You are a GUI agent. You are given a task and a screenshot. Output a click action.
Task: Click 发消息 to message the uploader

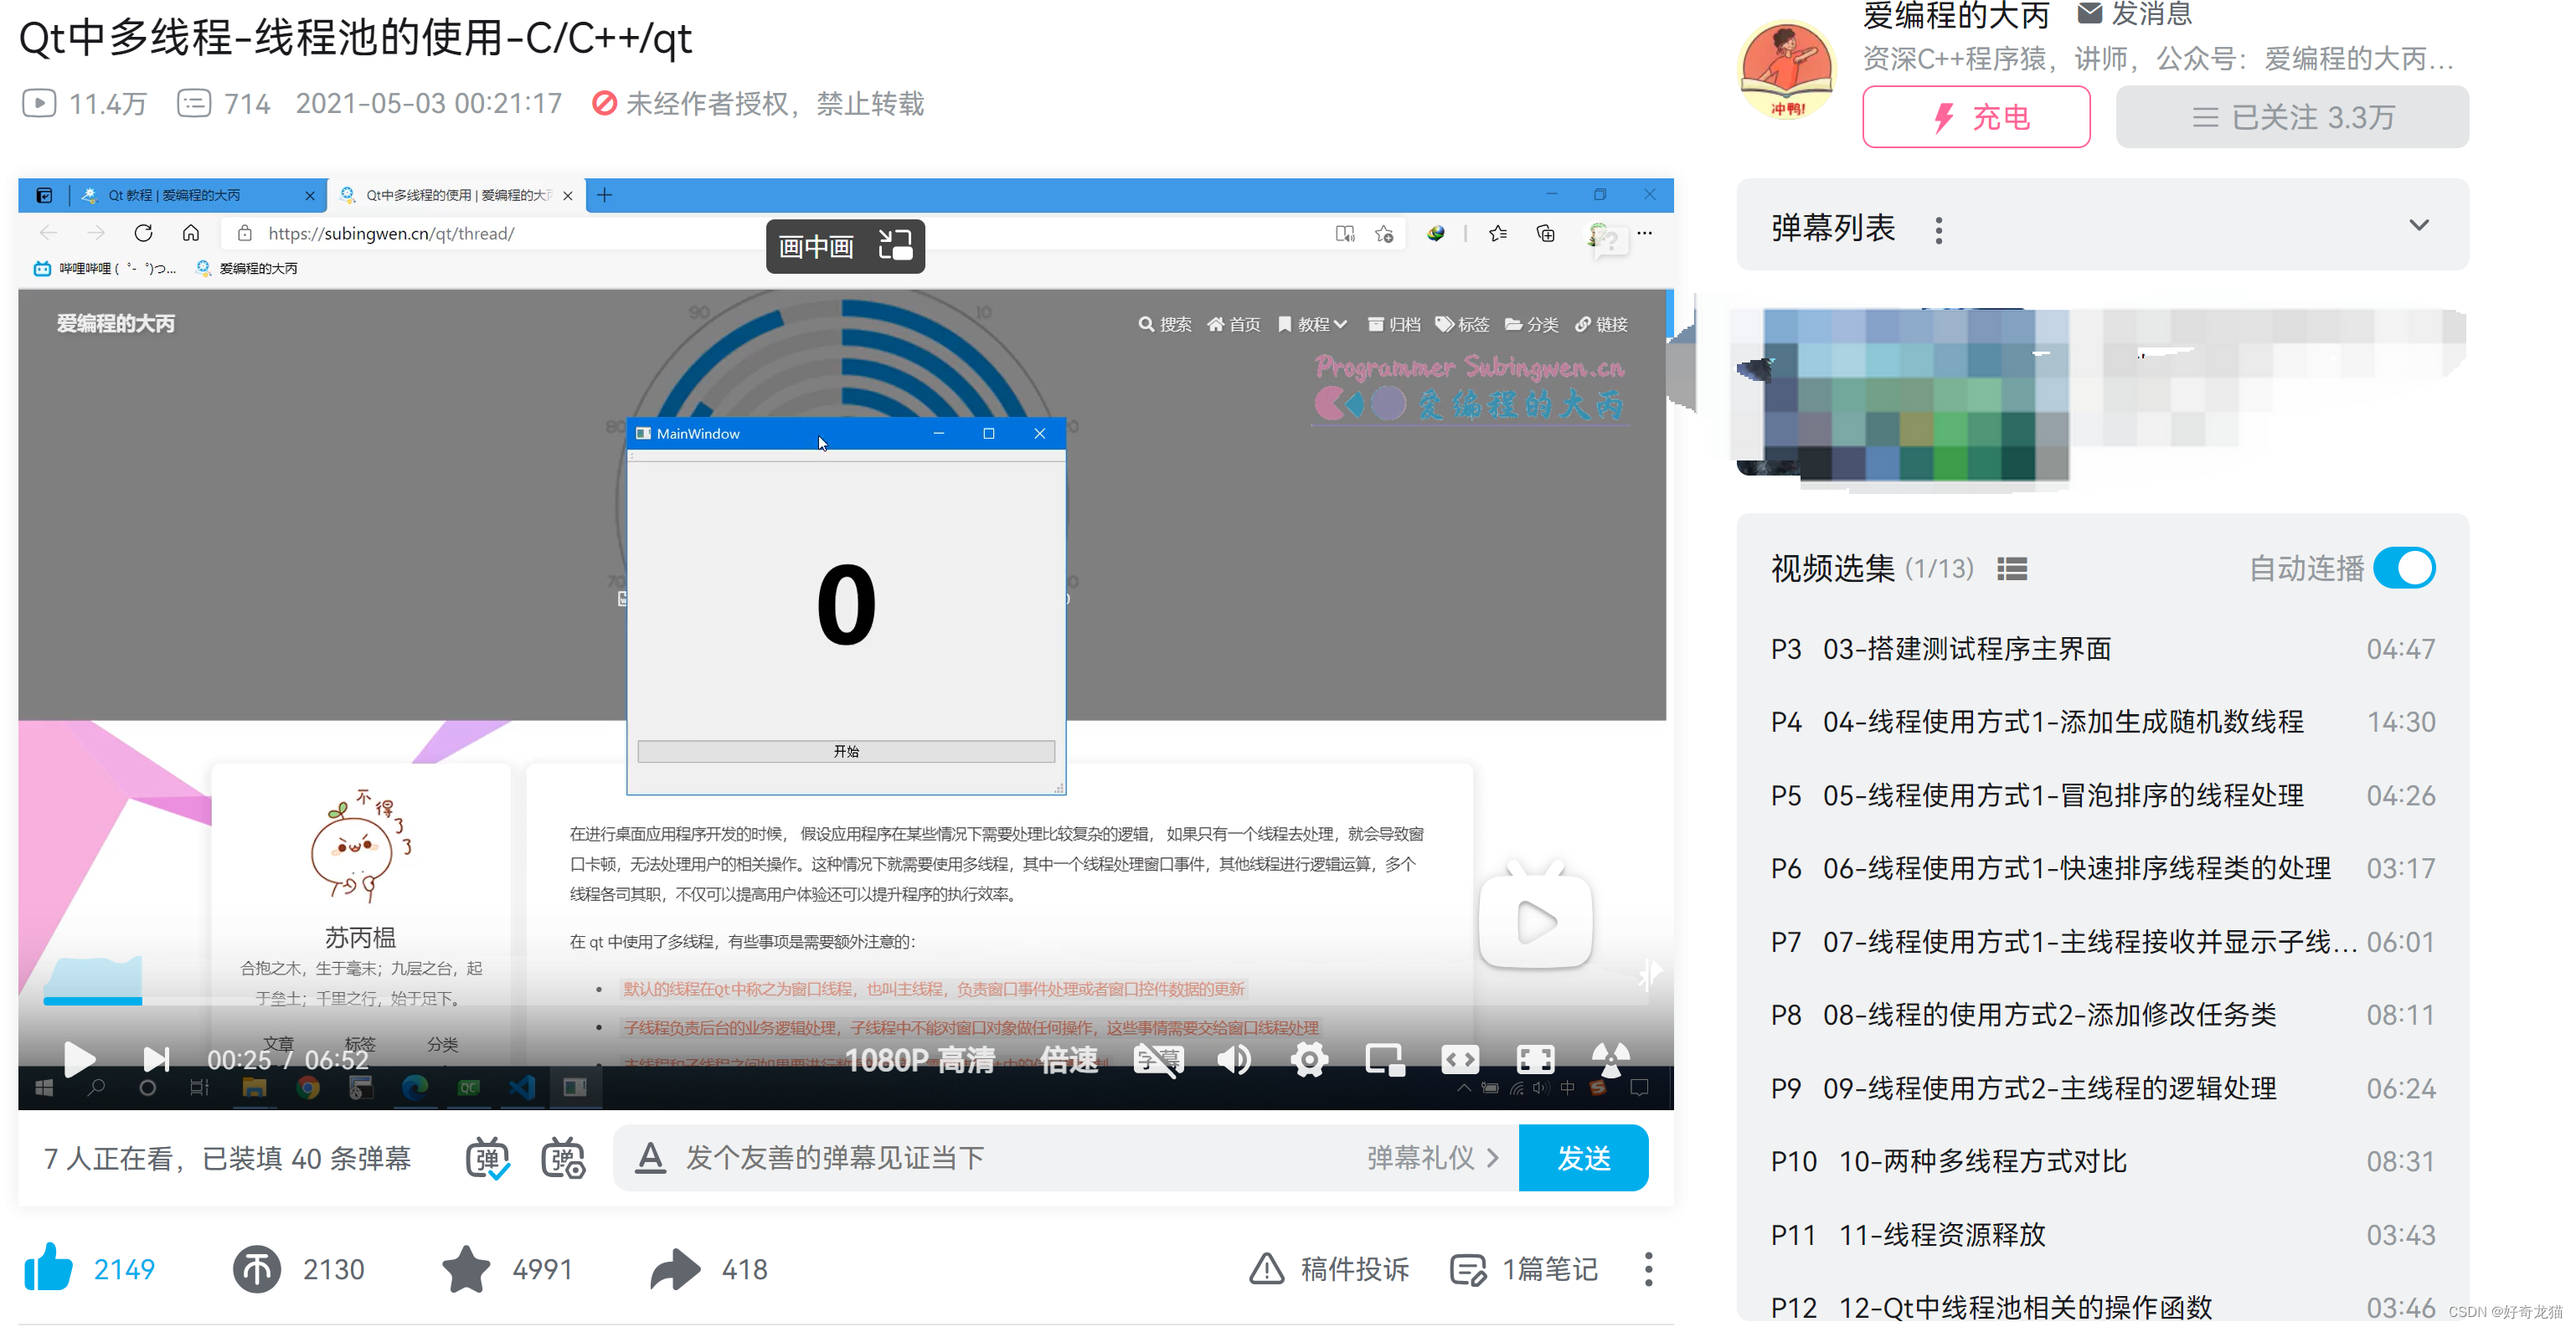[x=2133, y=14]
